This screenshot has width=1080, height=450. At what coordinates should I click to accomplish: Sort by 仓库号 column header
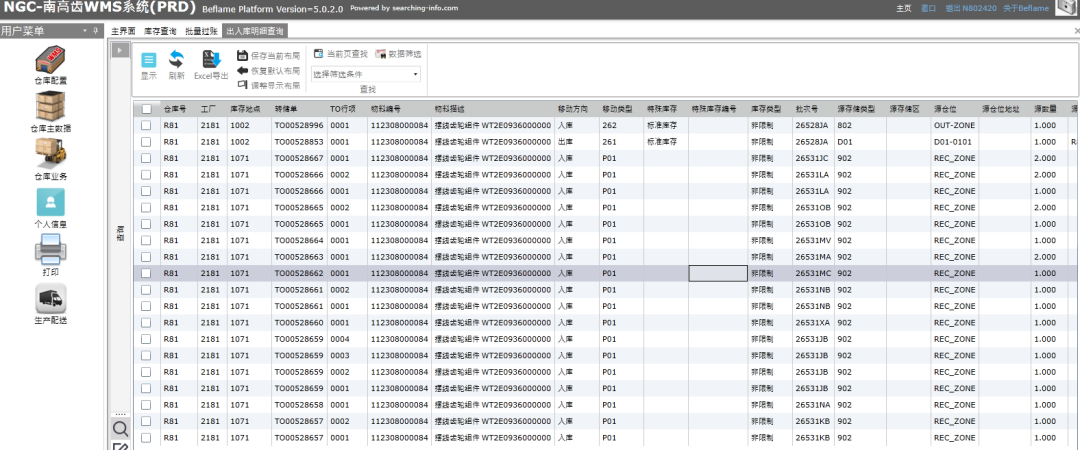pyautogui.click(x=178, y=109)
